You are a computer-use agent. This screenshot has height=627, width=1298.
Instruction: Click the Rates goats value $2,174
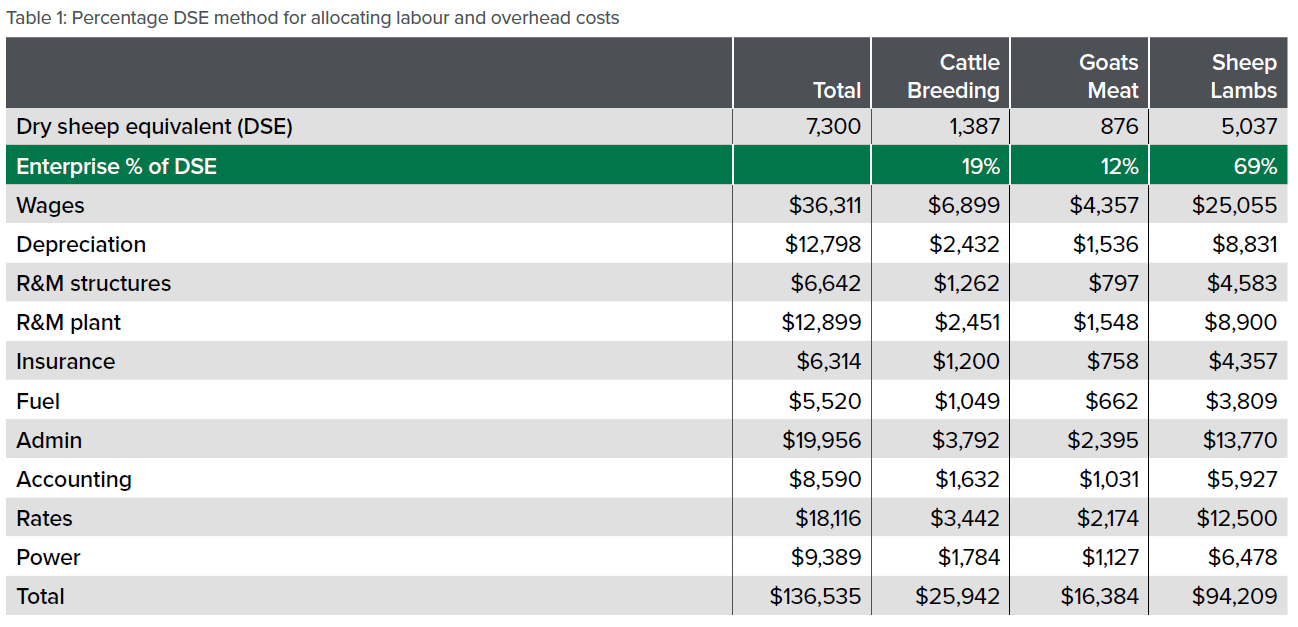(x=1106, y=518)
